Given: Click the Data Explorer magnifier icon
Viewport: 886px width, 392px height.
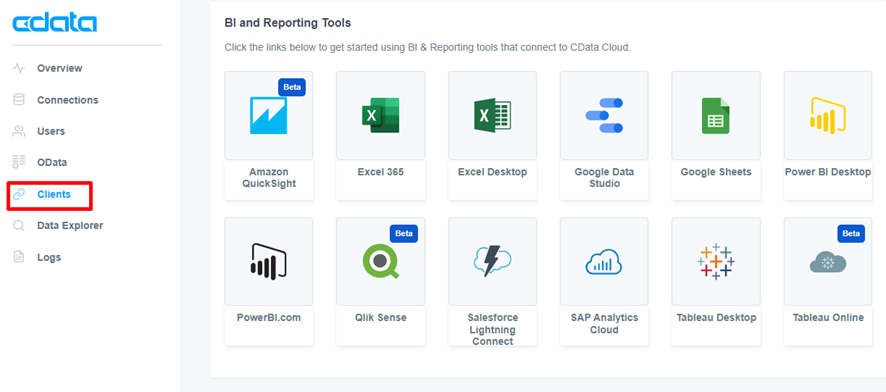Looking at the screenshot, I should [19, 226].
